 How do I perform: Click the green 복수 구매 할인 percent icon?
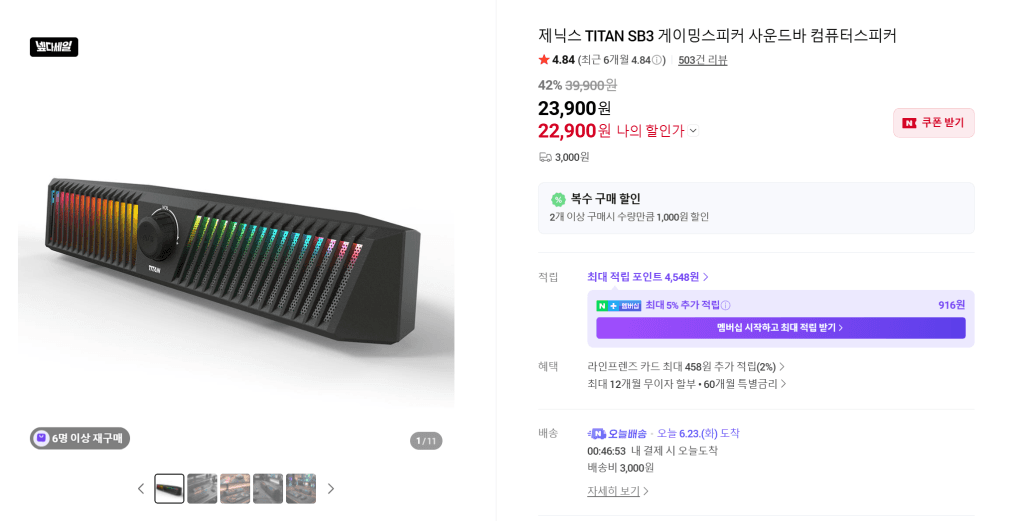pyautogui.click(x=558, y=199)
